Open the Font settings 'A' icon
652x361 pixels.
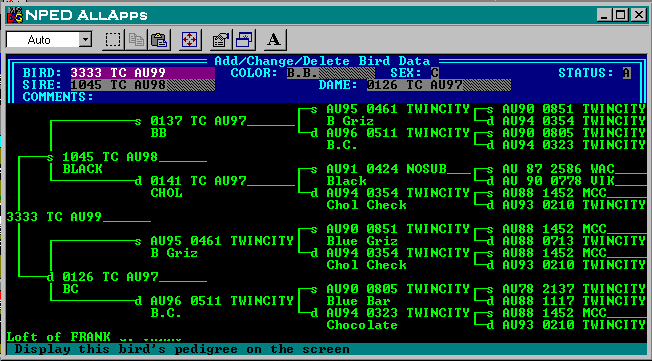pyautogui.click(x=274, y=40)
